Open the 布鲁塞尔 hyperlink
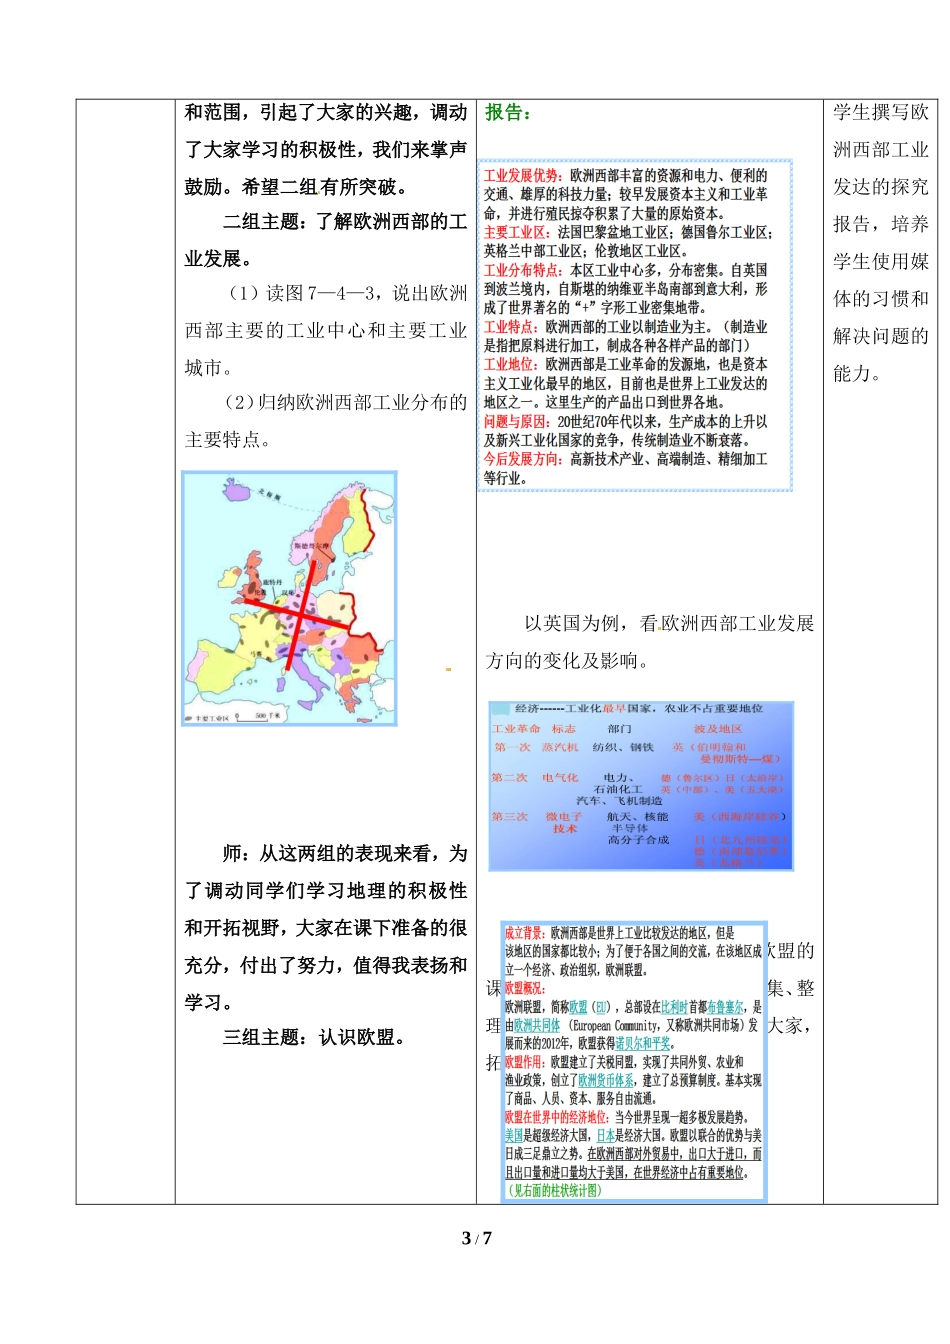Screen dimensions: 950x1344 coord(725,1007)
